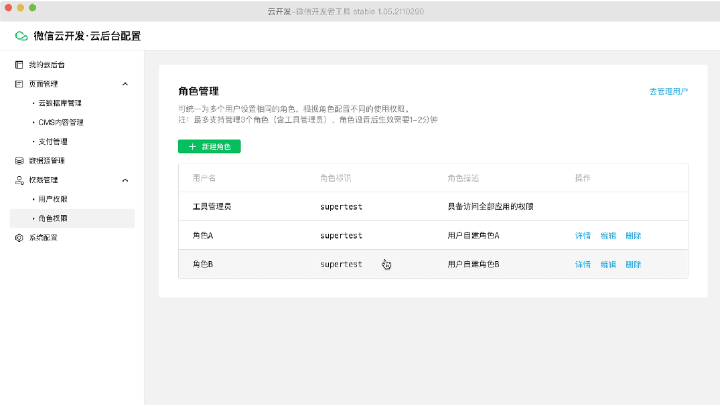Click the 角色A name cell

click(x=202, y=236)
